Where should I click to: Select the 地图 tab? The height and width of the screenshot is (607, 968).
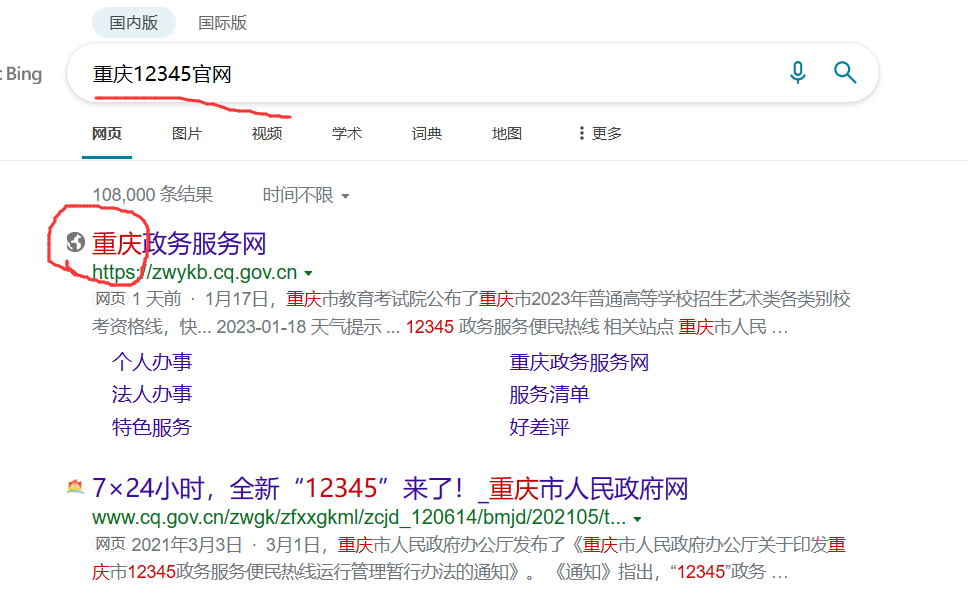click(x=507, y=133)
